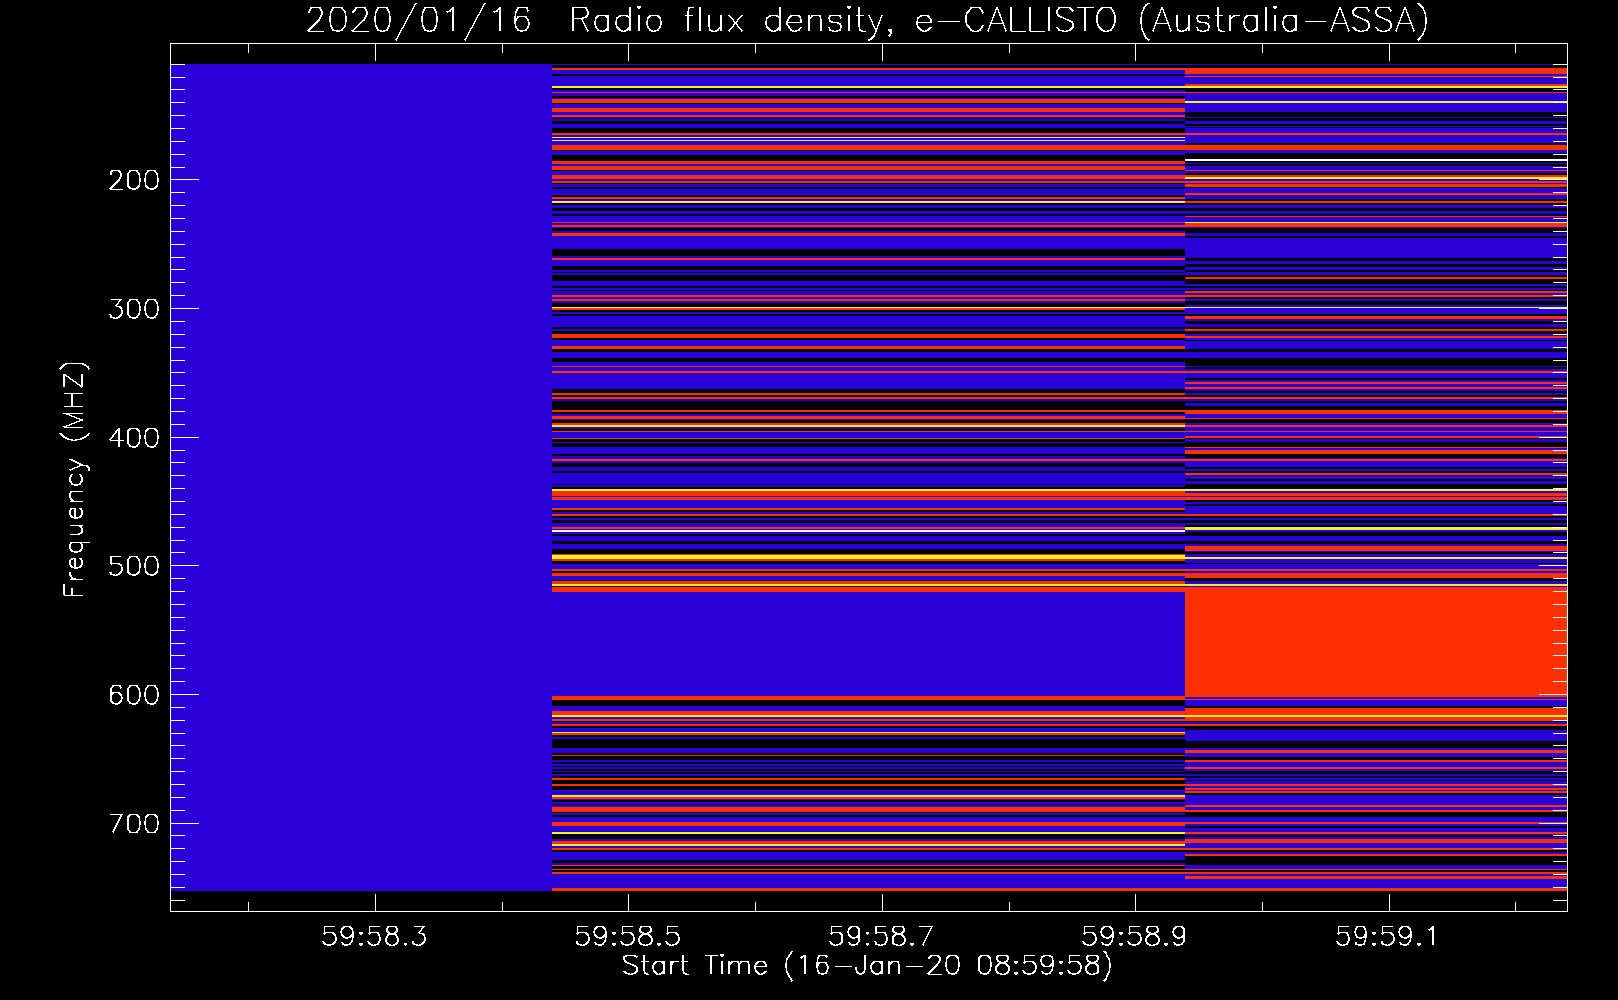Click the 400 frequency tick label
The image size is (1618, 1000).
tap(134, 438)
